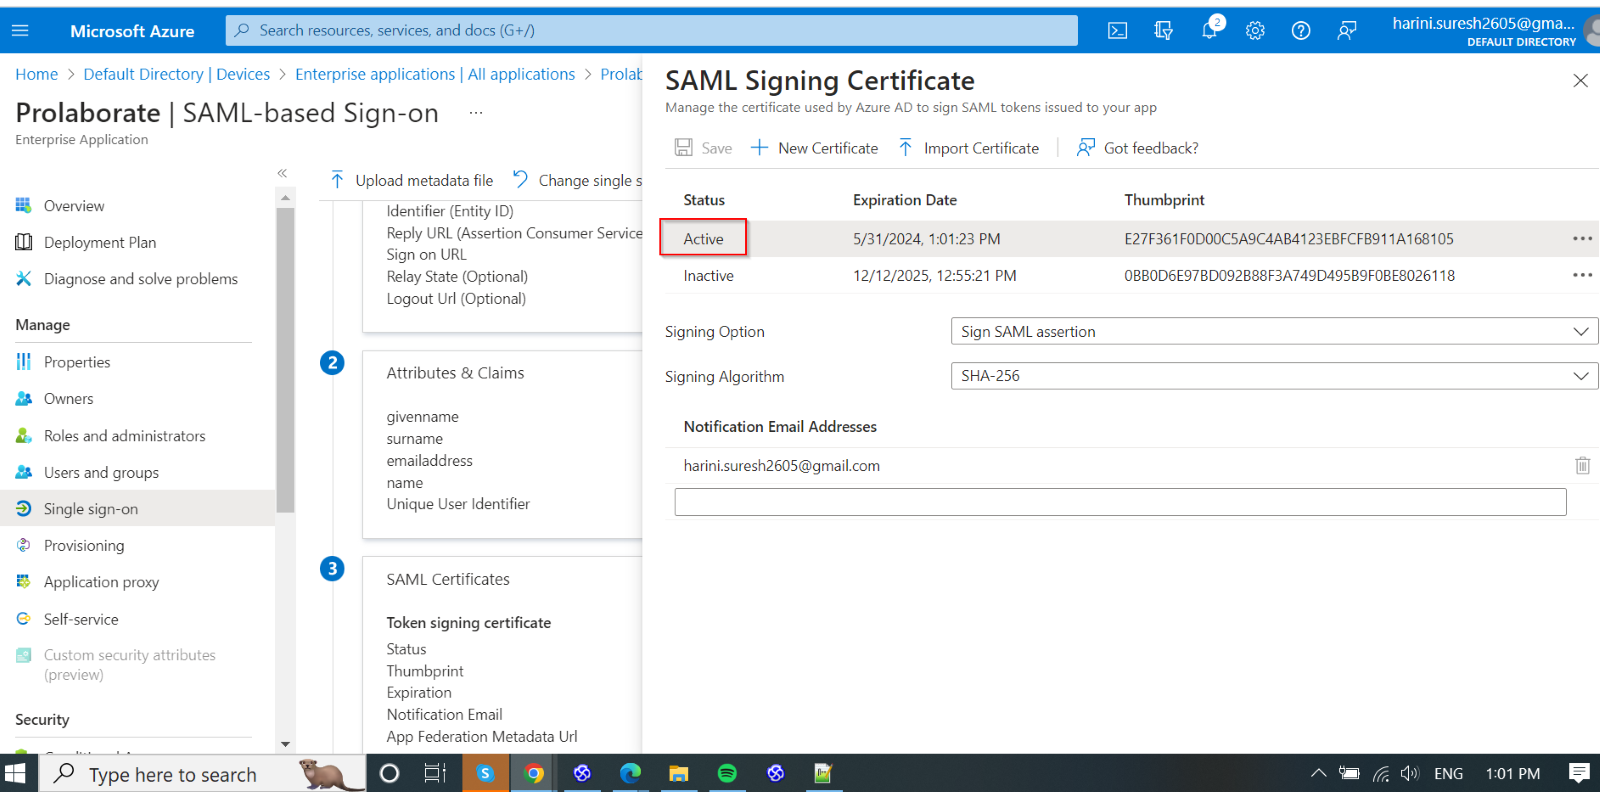Click expiration date 5/31/2024, 1:01:23 PM
1600x792 pixels.
pyautogui.click(x=926, y=239)
